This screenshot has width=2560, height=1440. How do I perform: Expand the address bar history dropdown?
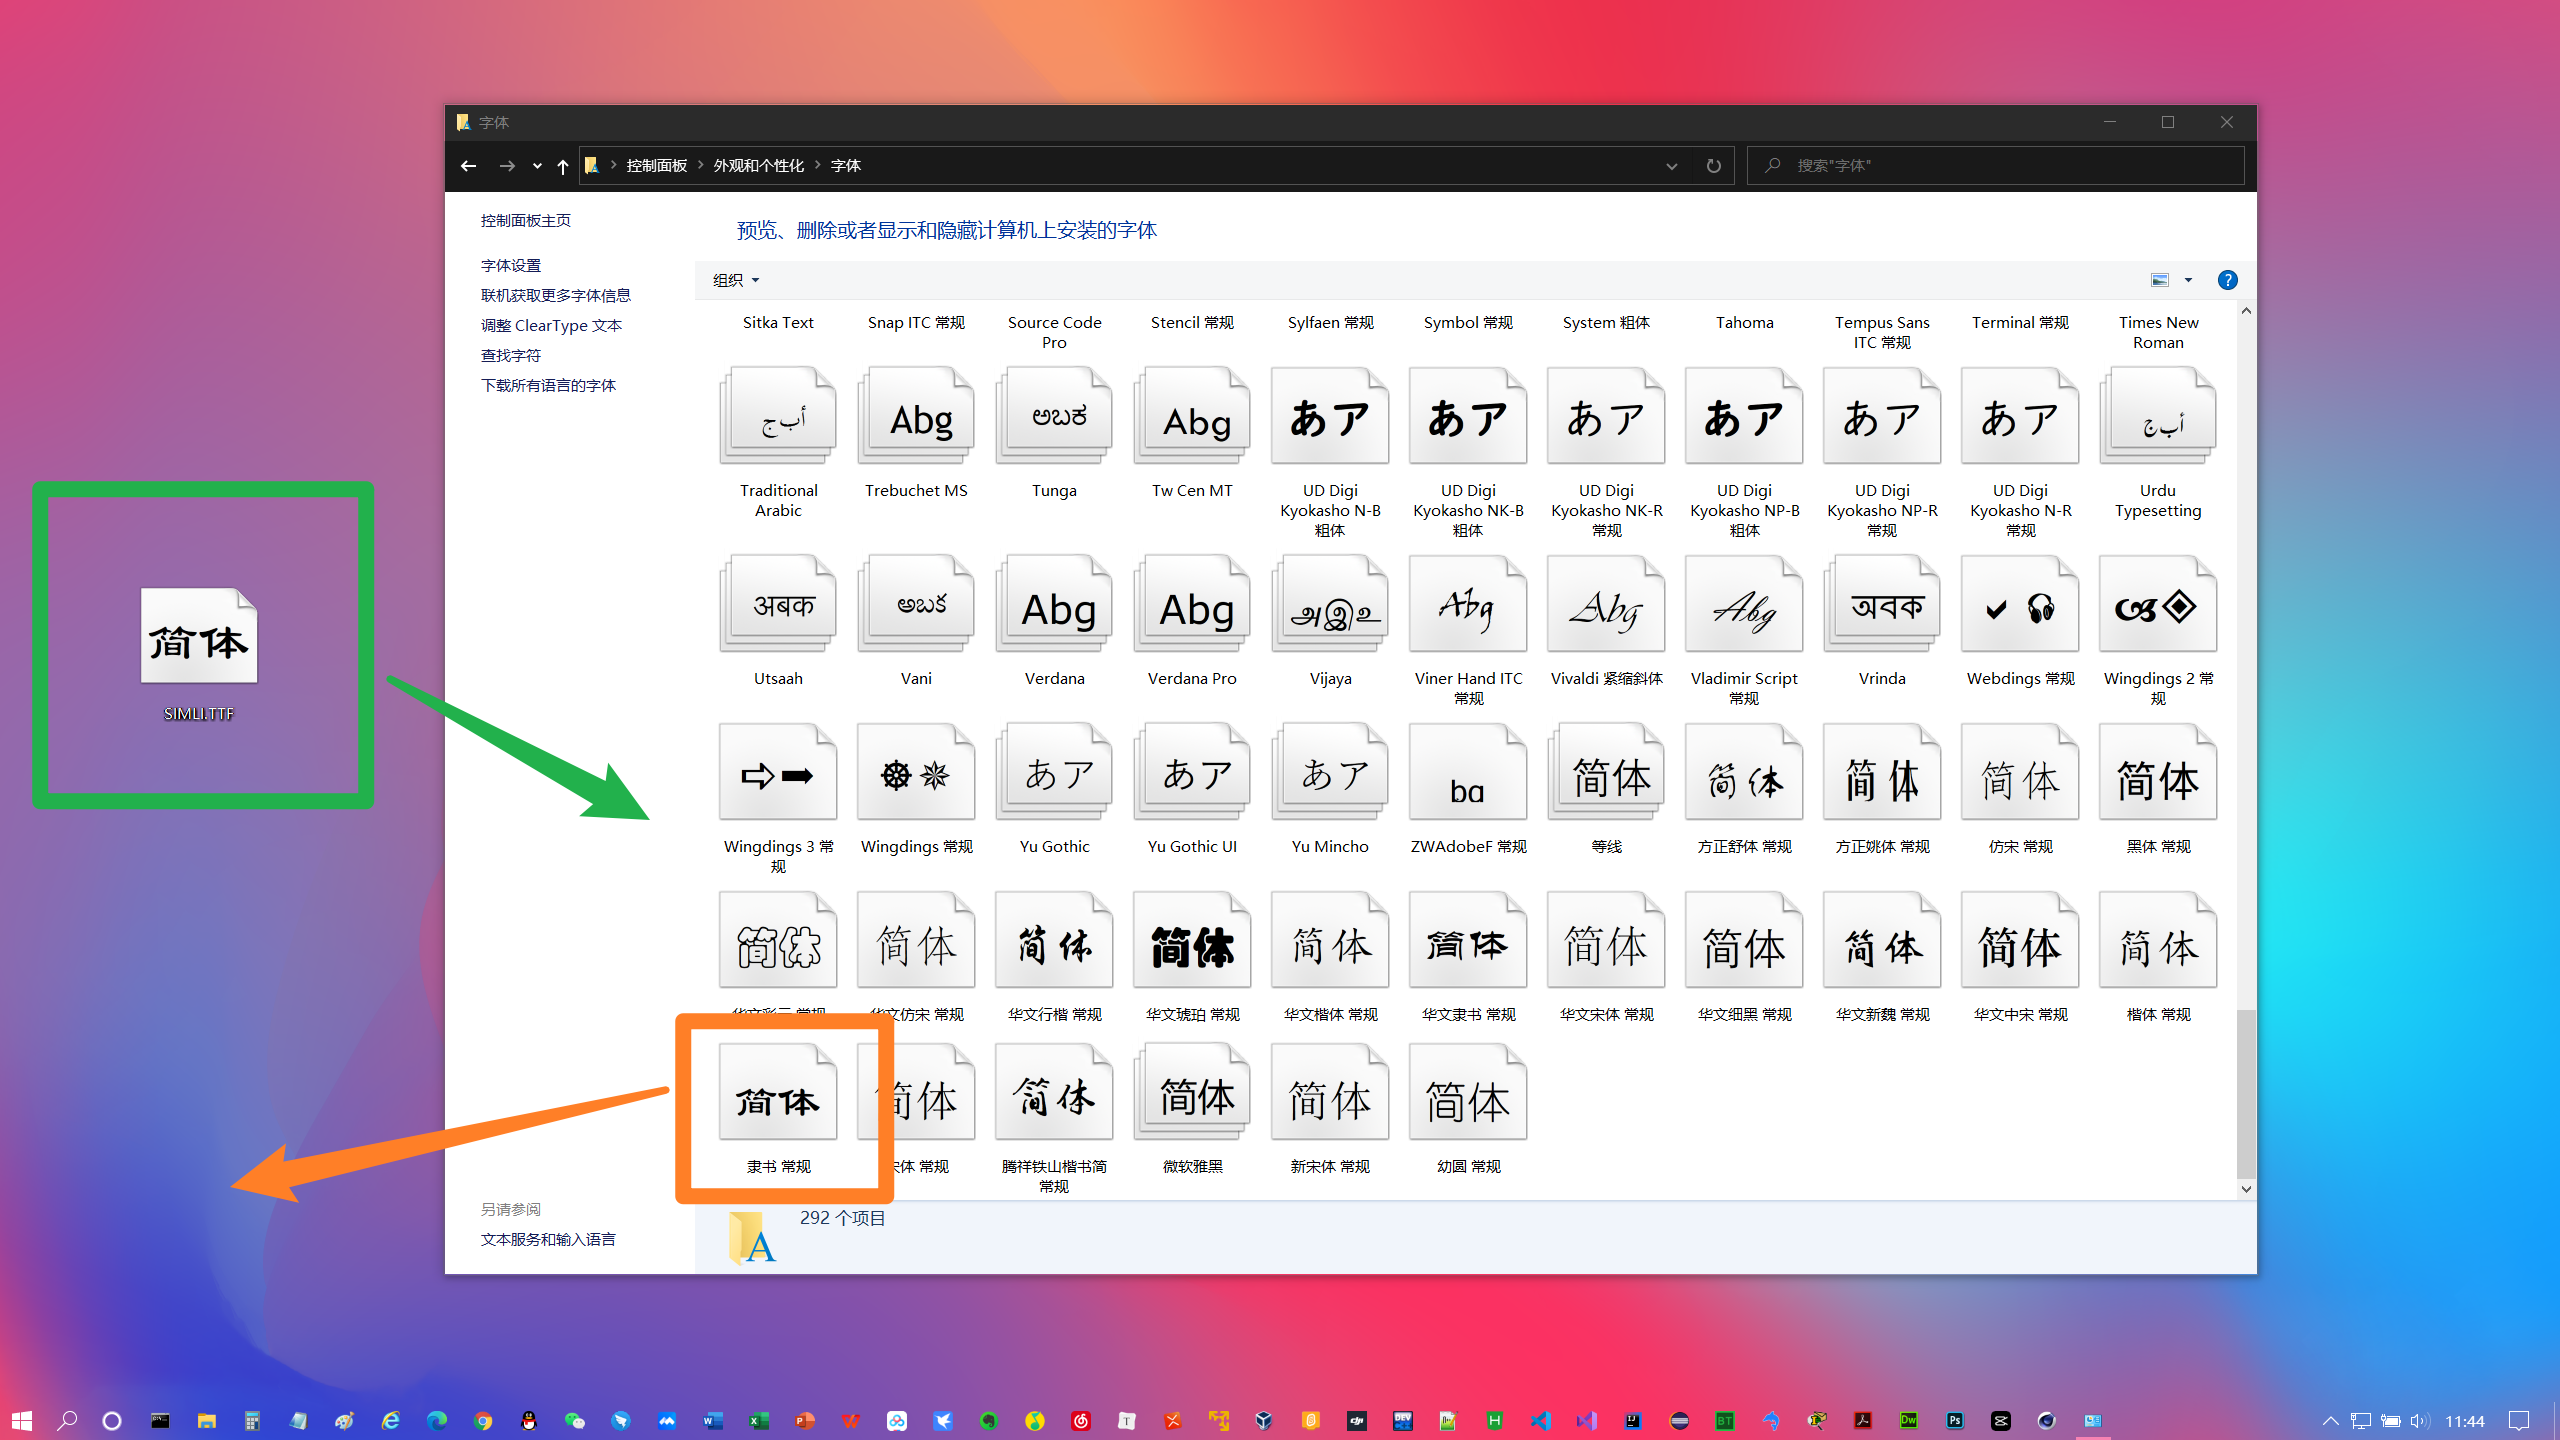(1672, 166)
